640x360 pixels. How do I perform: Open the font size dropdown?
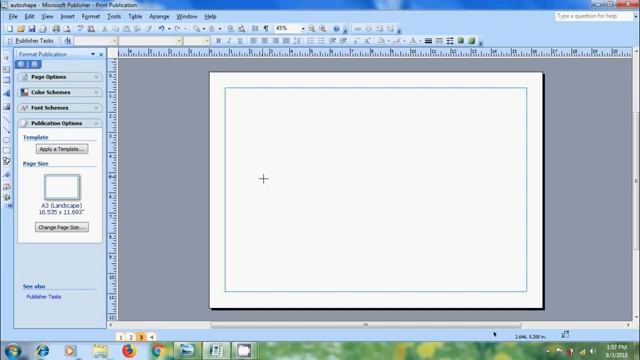(207, 41)
